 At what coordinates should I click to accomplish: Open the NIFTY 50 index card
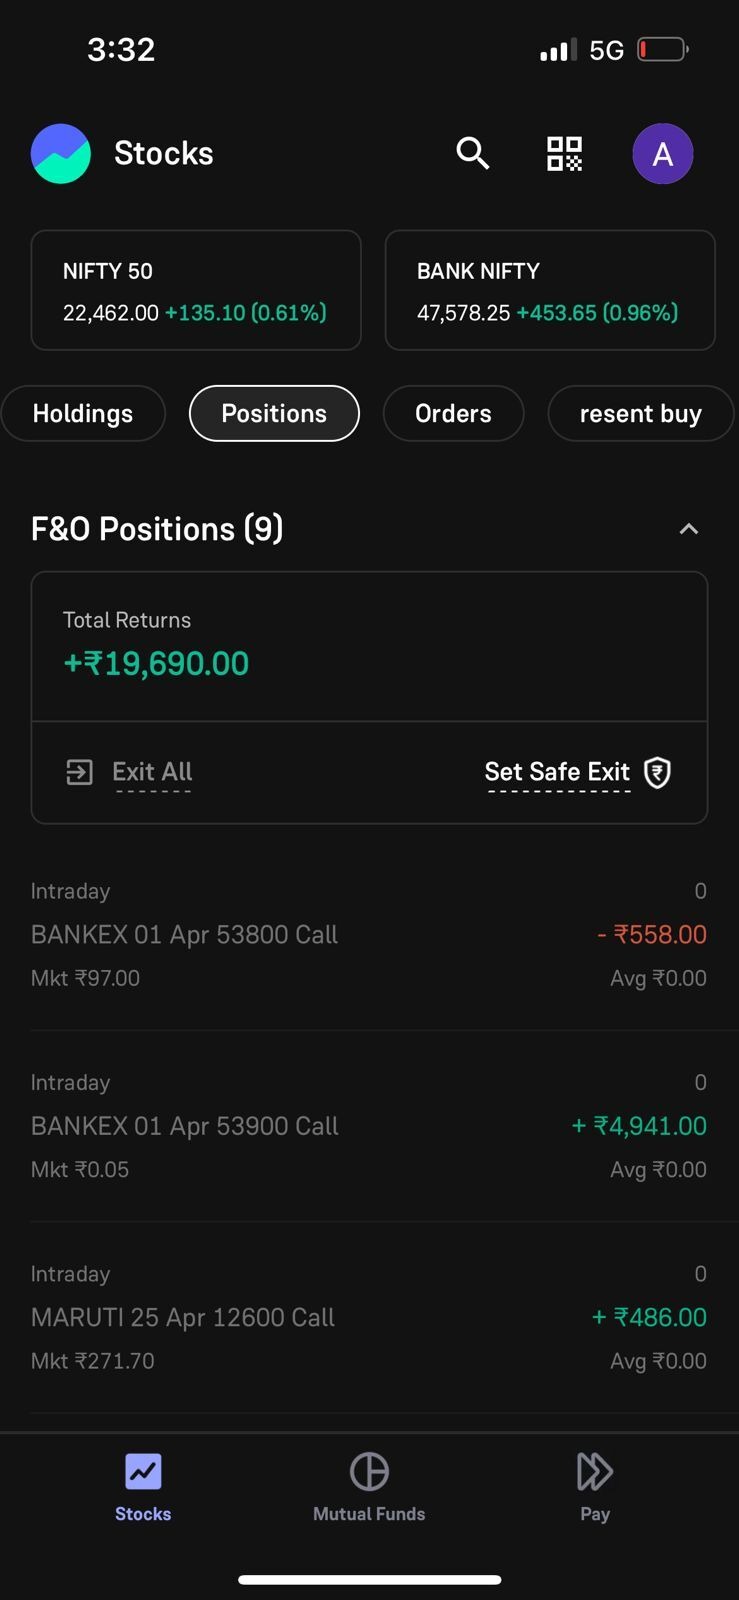pos(196,290)
